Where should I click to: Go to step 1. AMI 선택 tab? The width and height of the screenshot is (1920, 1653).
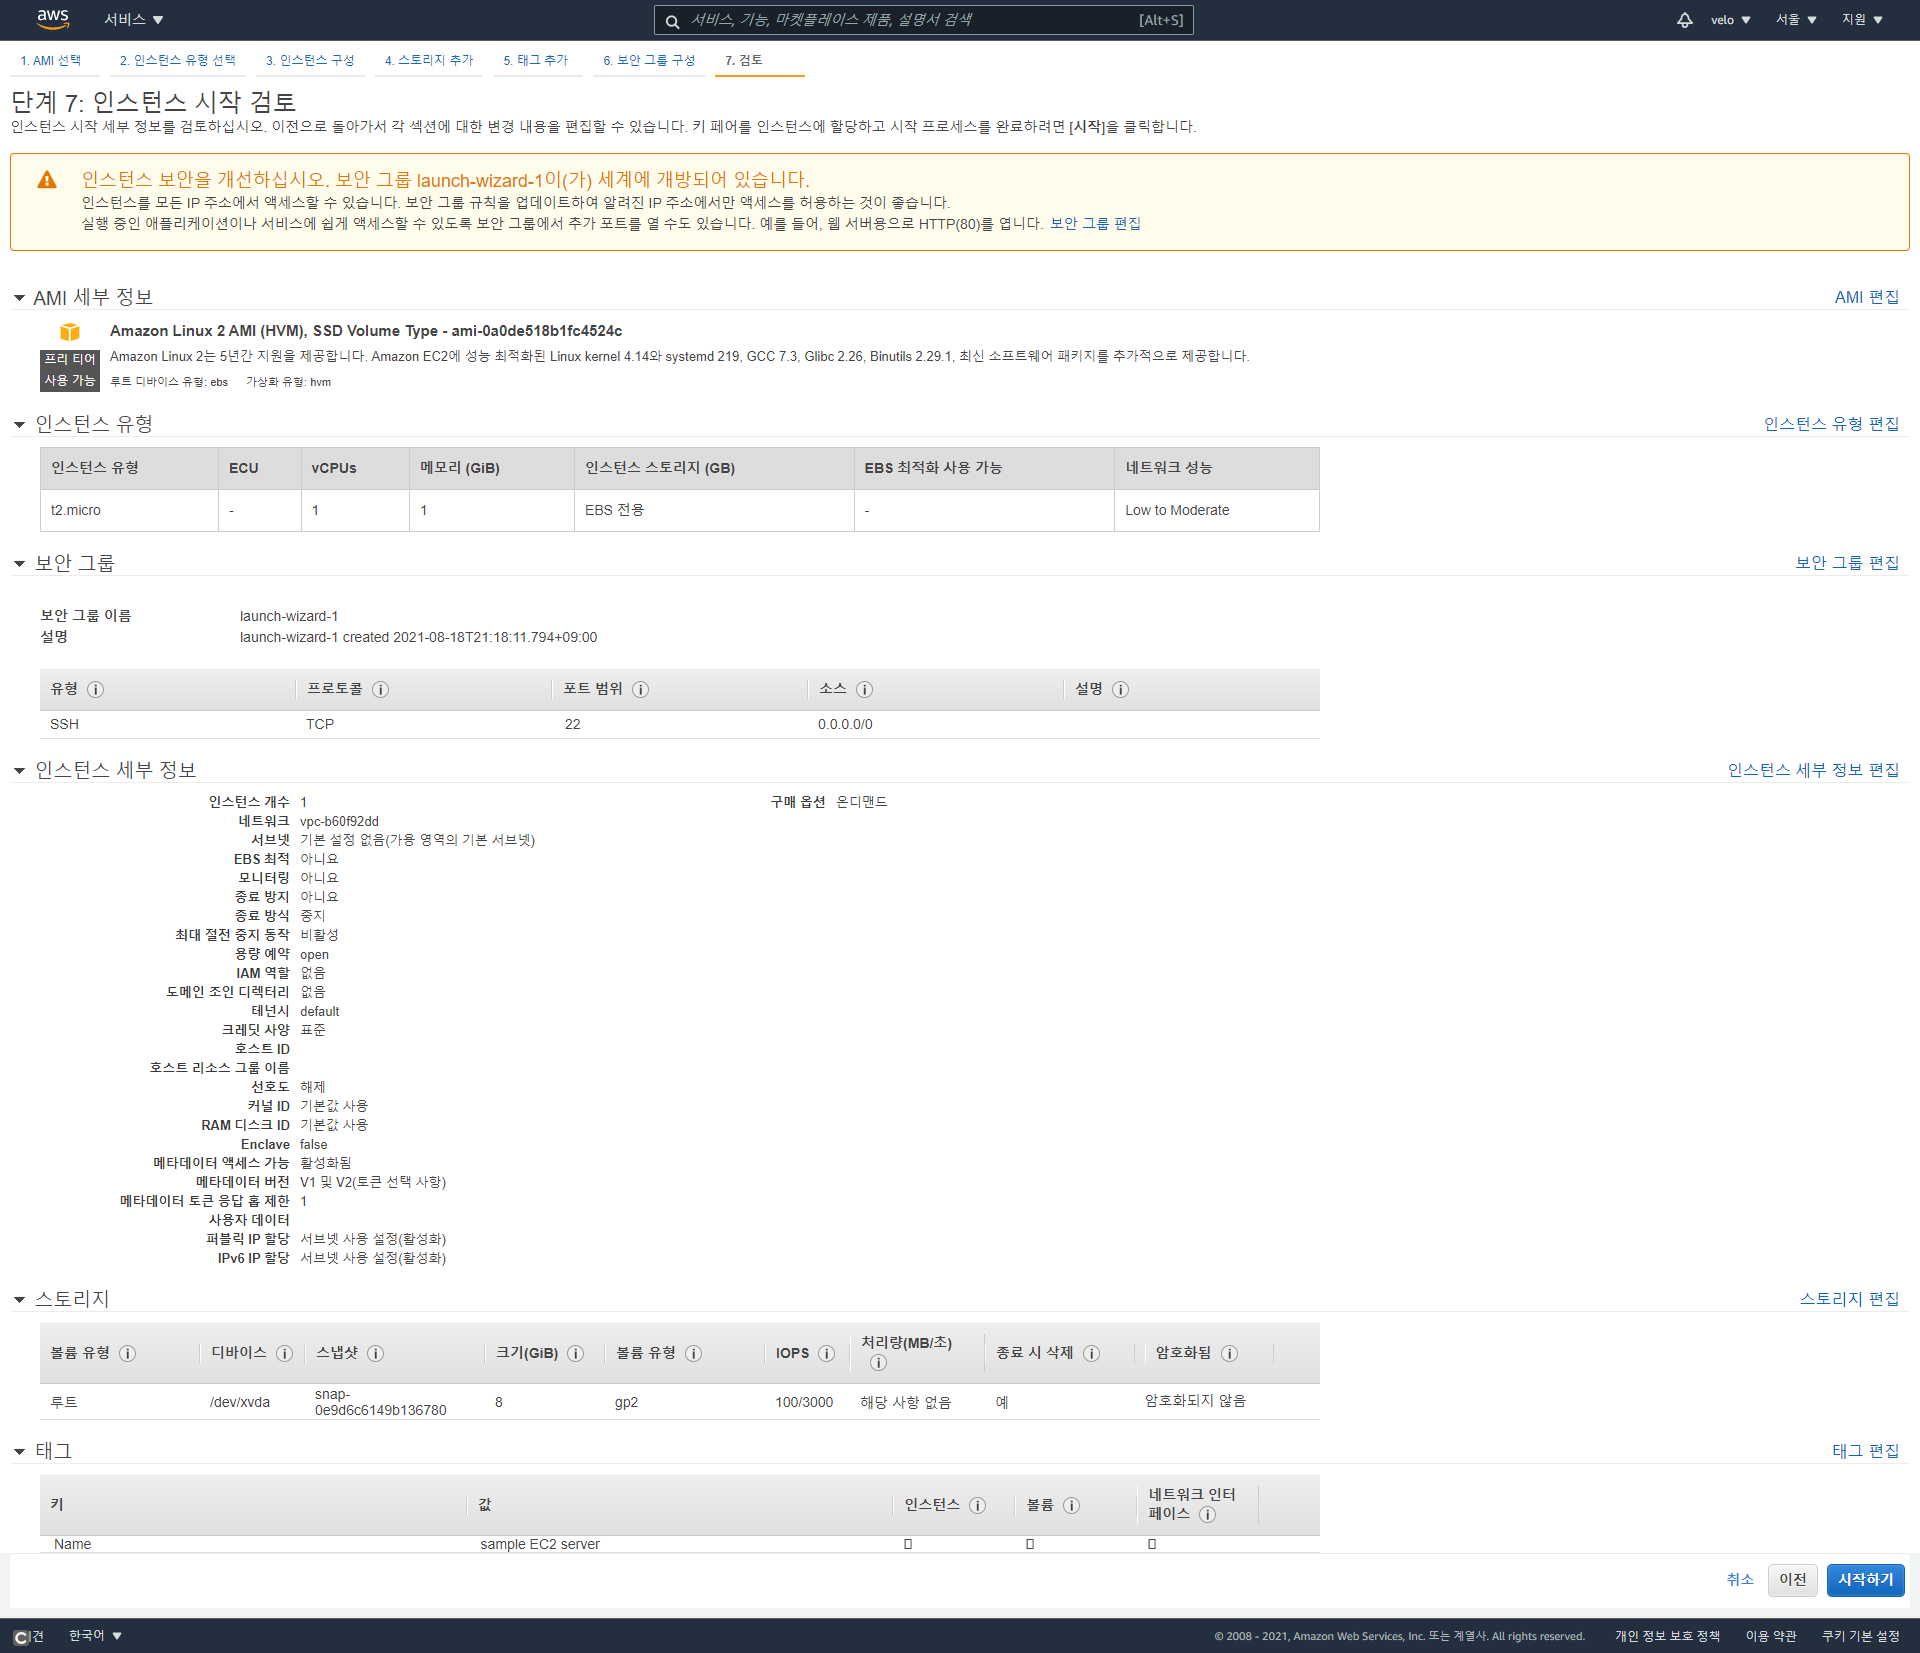click(51, 61)
